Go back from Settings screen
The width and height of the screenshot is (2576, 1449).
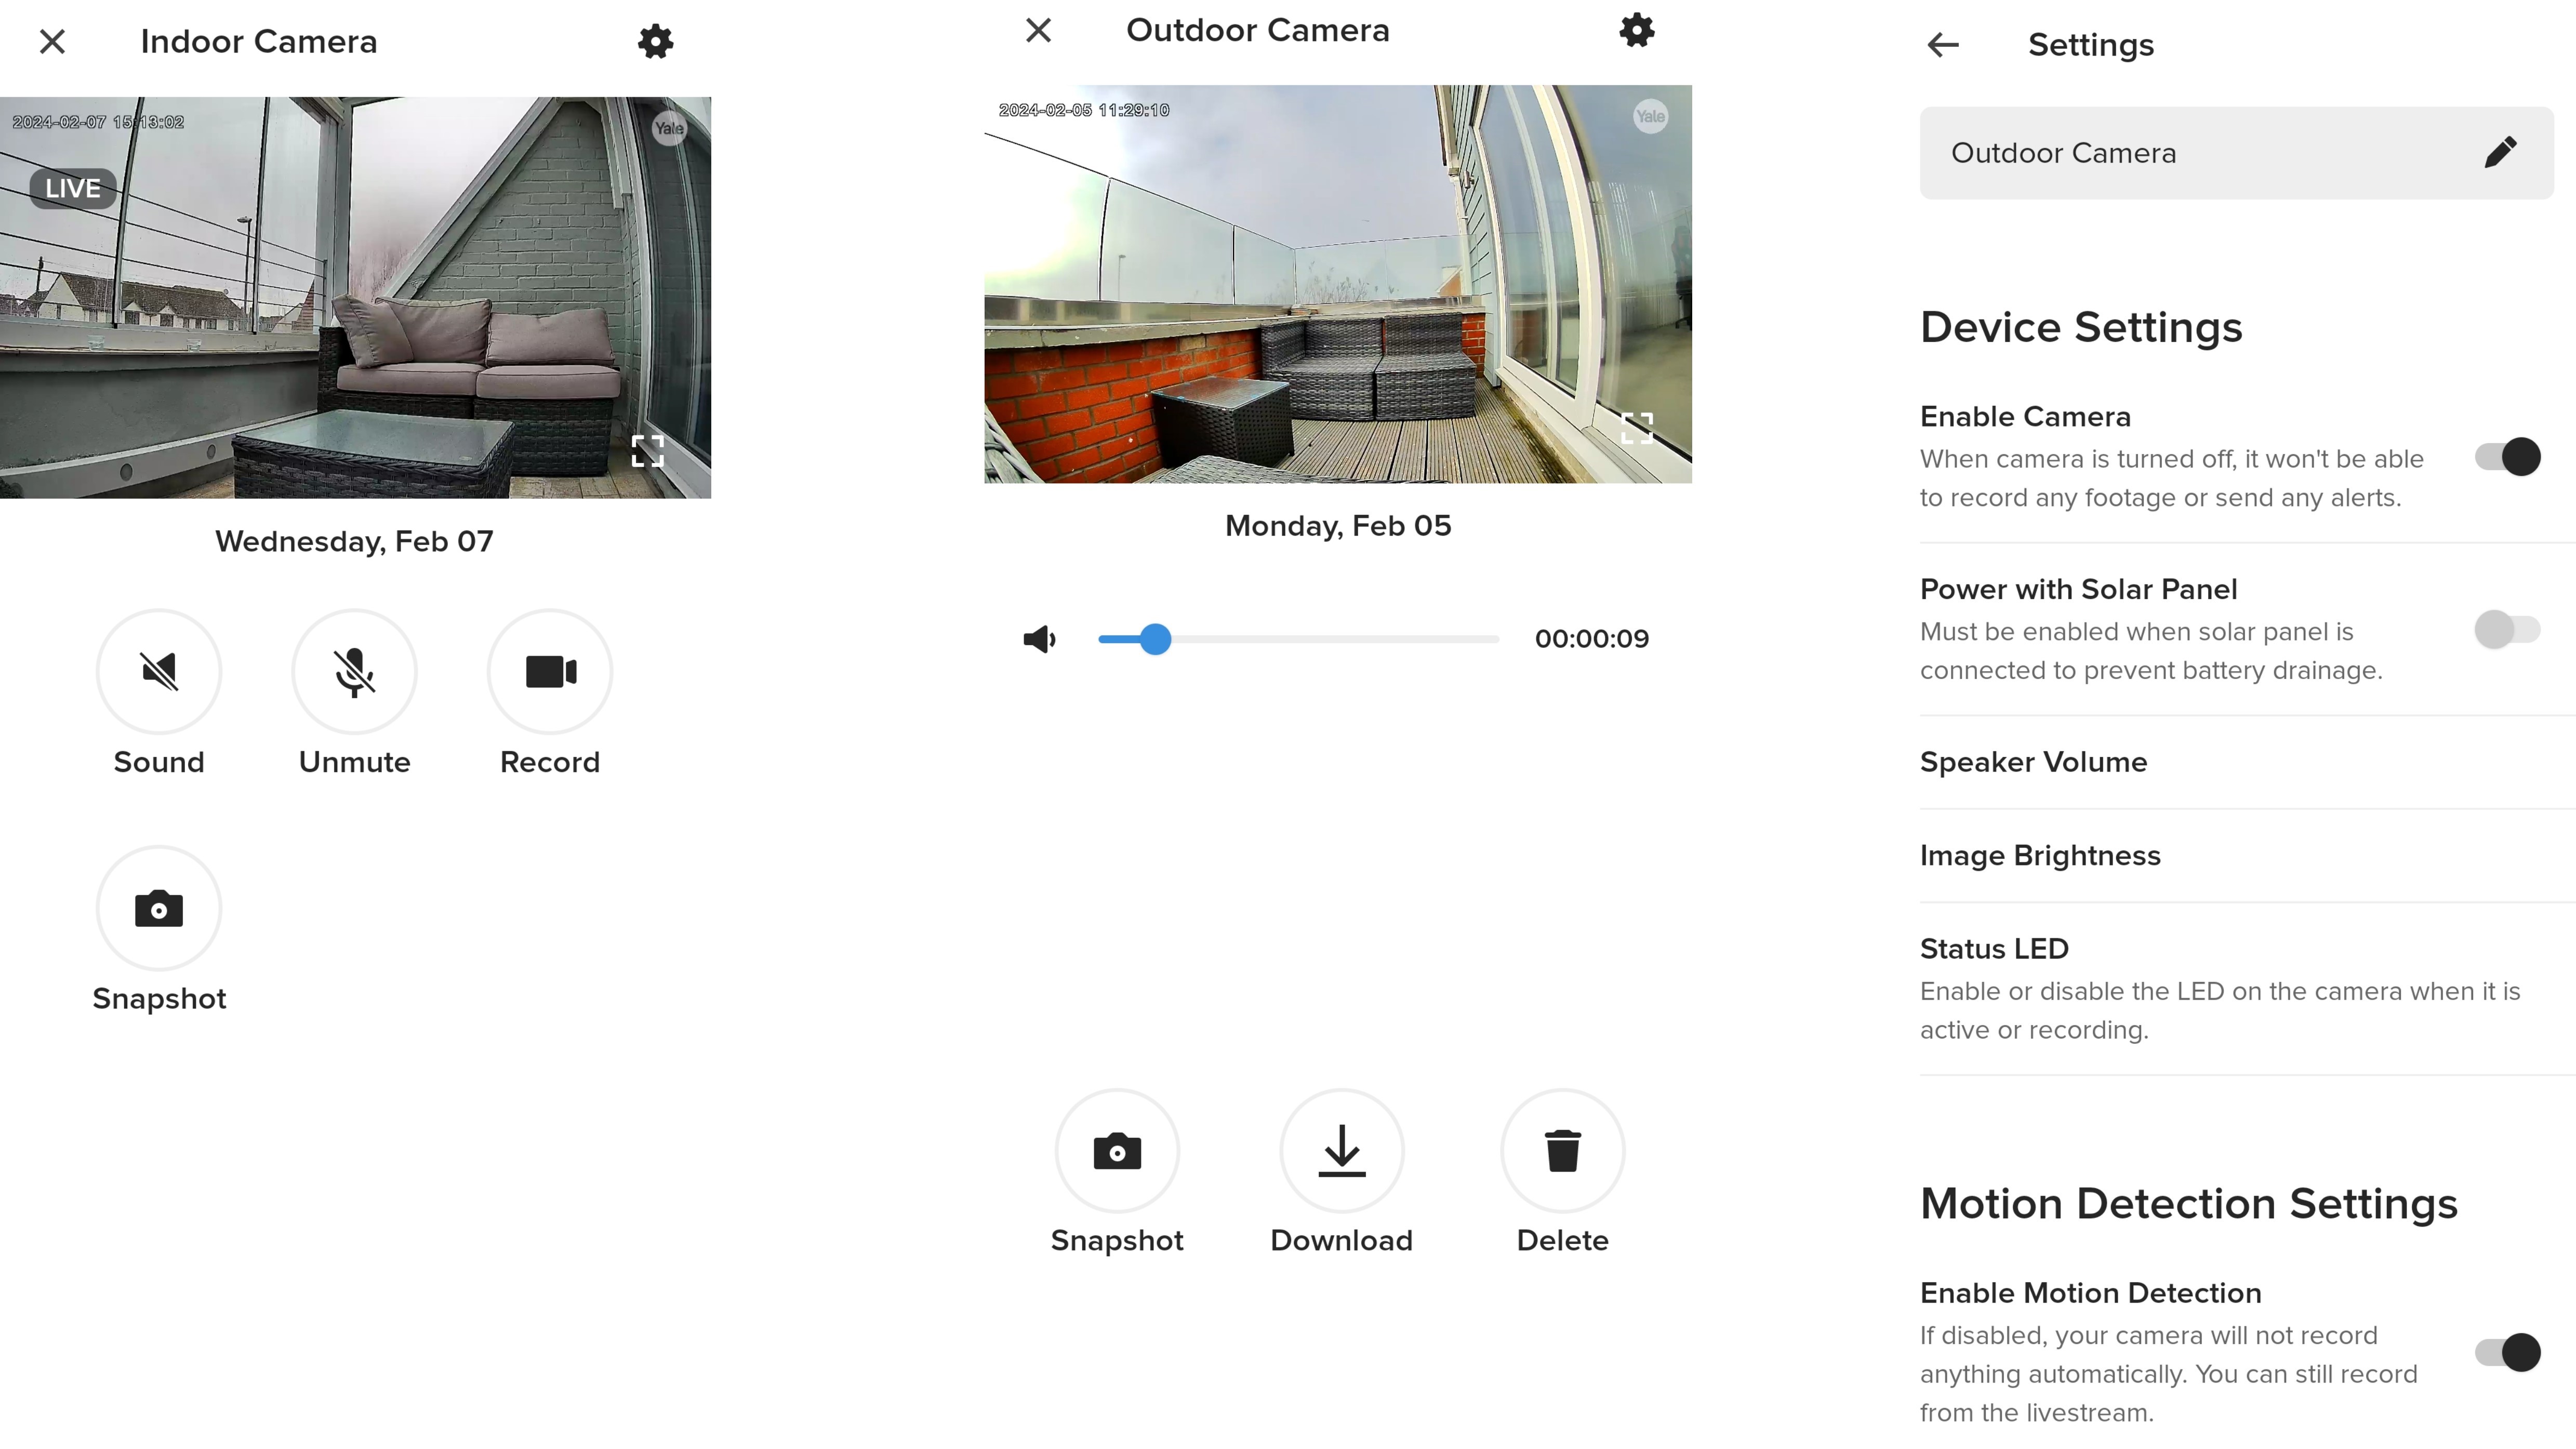tap(1942, 45)
